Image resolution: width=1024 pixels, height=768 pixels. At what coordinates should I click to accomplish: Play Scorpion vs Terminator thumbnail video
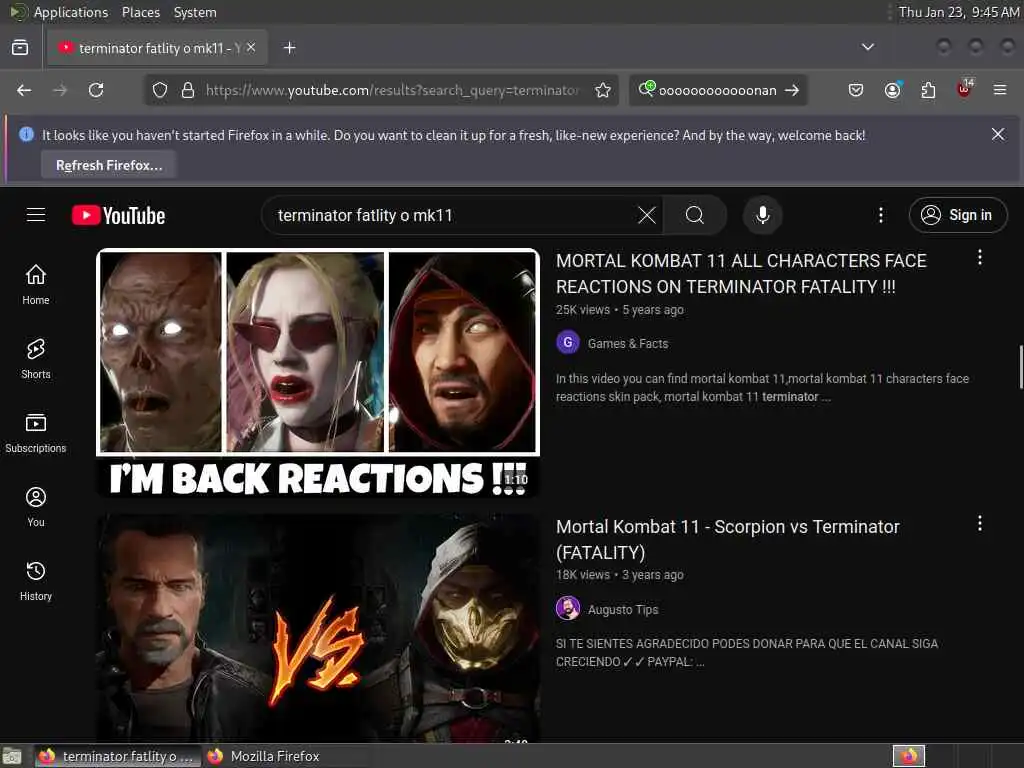click(318, 628)
